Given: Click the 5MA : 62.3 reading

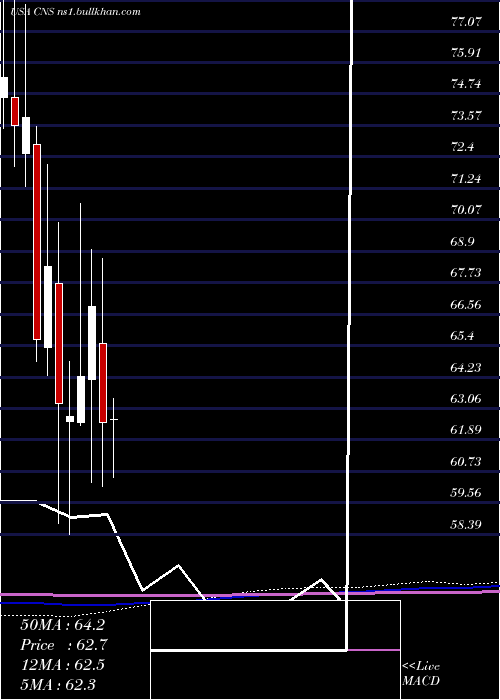Looking at the screenshot, I should click(x=58, y=685).
